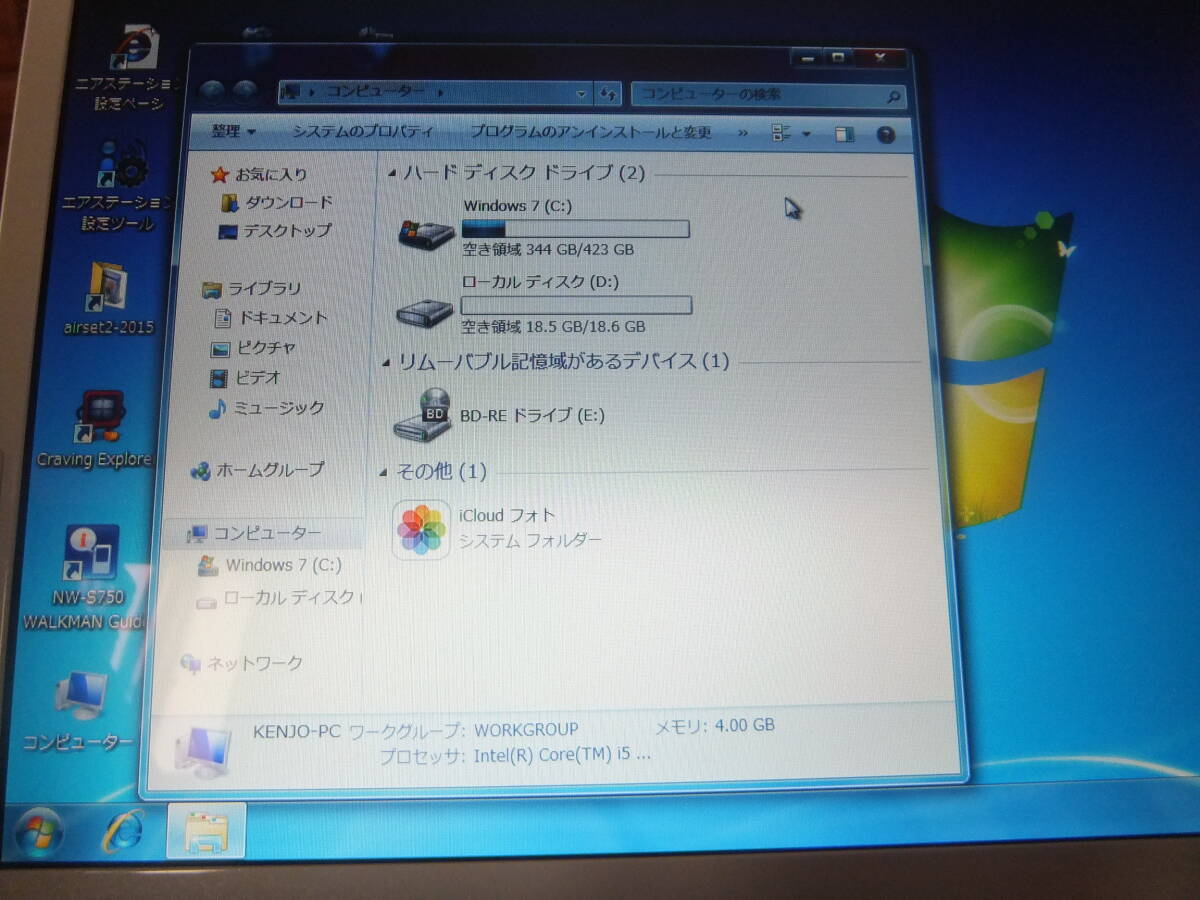Click the プロセッサ: Intel(R) Core(TM) i5 text
The height and width of the screenshot is (900, 1200).
(515, 755)
